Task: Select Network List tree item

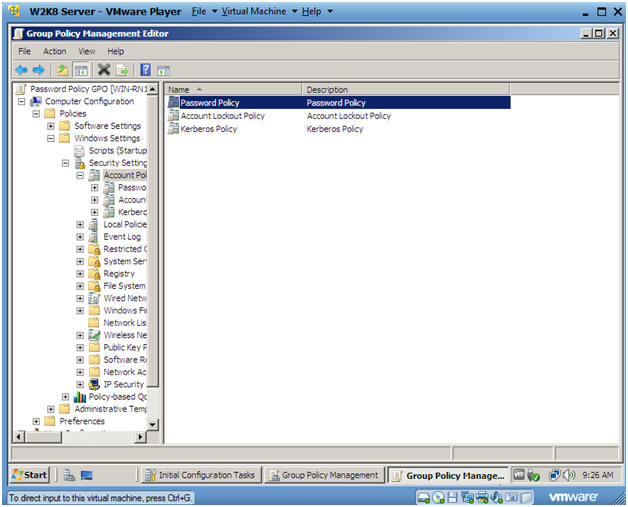Action: click(125, 323)
